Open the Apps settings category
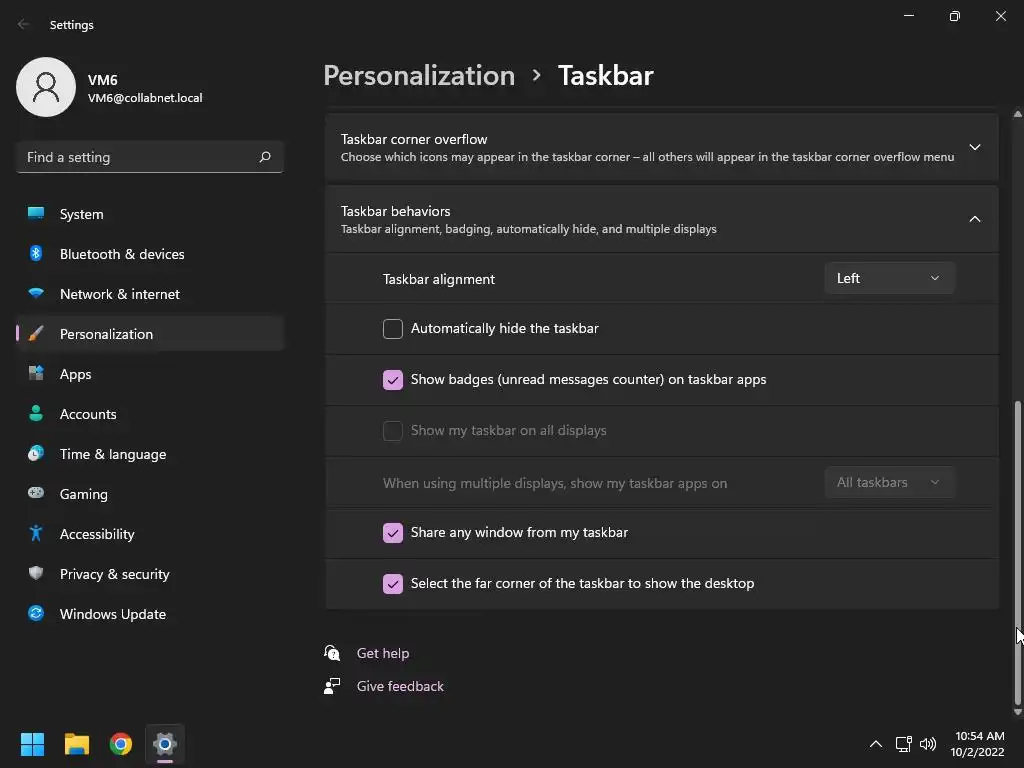1024x768 pixels. [x=76, y=374]
